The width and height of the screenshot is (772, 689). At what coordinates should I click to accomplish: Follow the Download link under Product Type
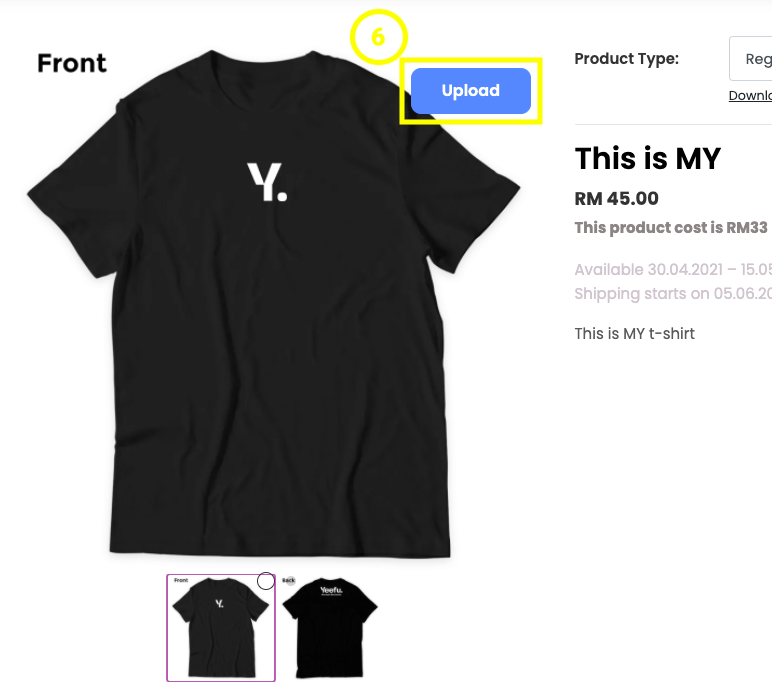tap(750, 96)
